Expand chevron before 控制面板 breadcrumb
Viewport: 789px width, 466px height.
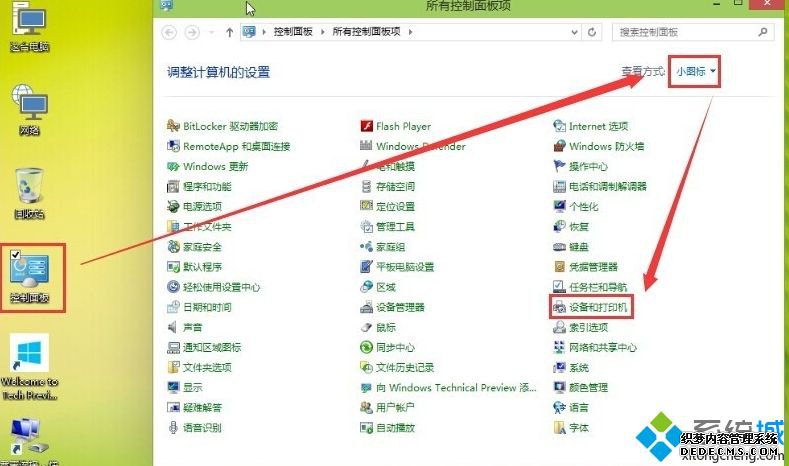point(264,32)
